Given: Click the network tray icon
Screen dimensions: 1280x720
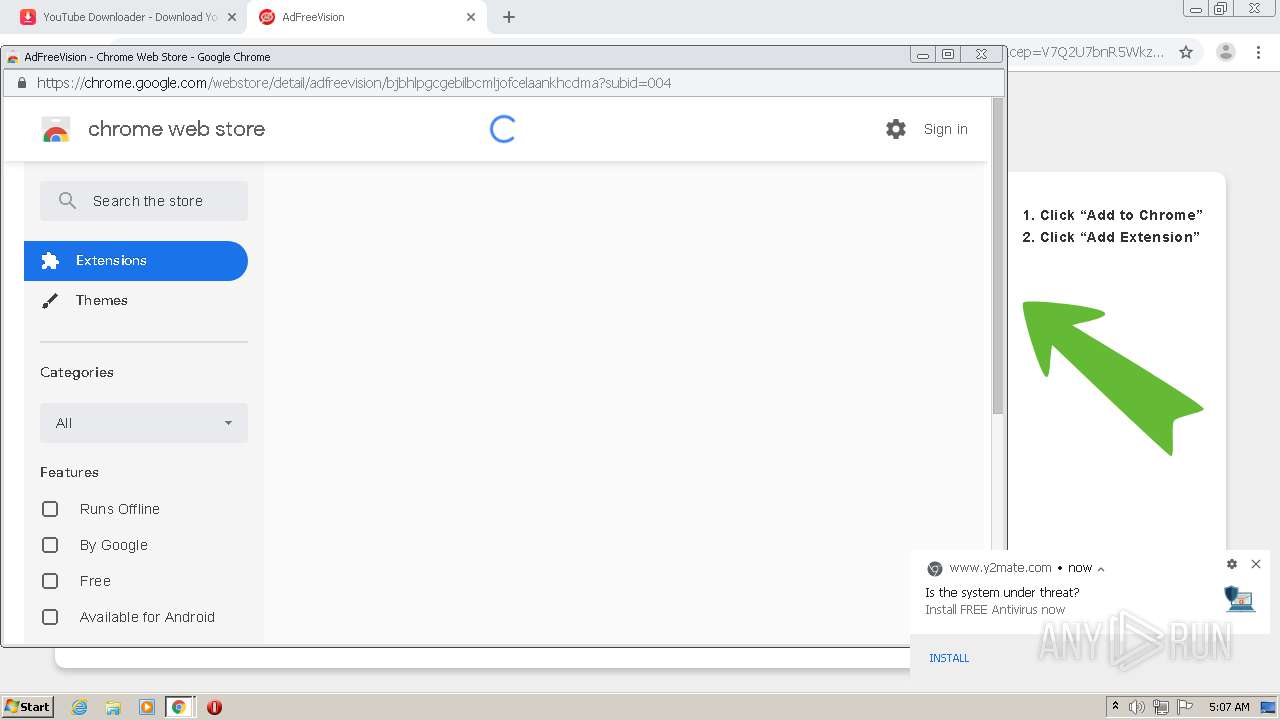Looking at the screenshot, I should pos(1161,707).
